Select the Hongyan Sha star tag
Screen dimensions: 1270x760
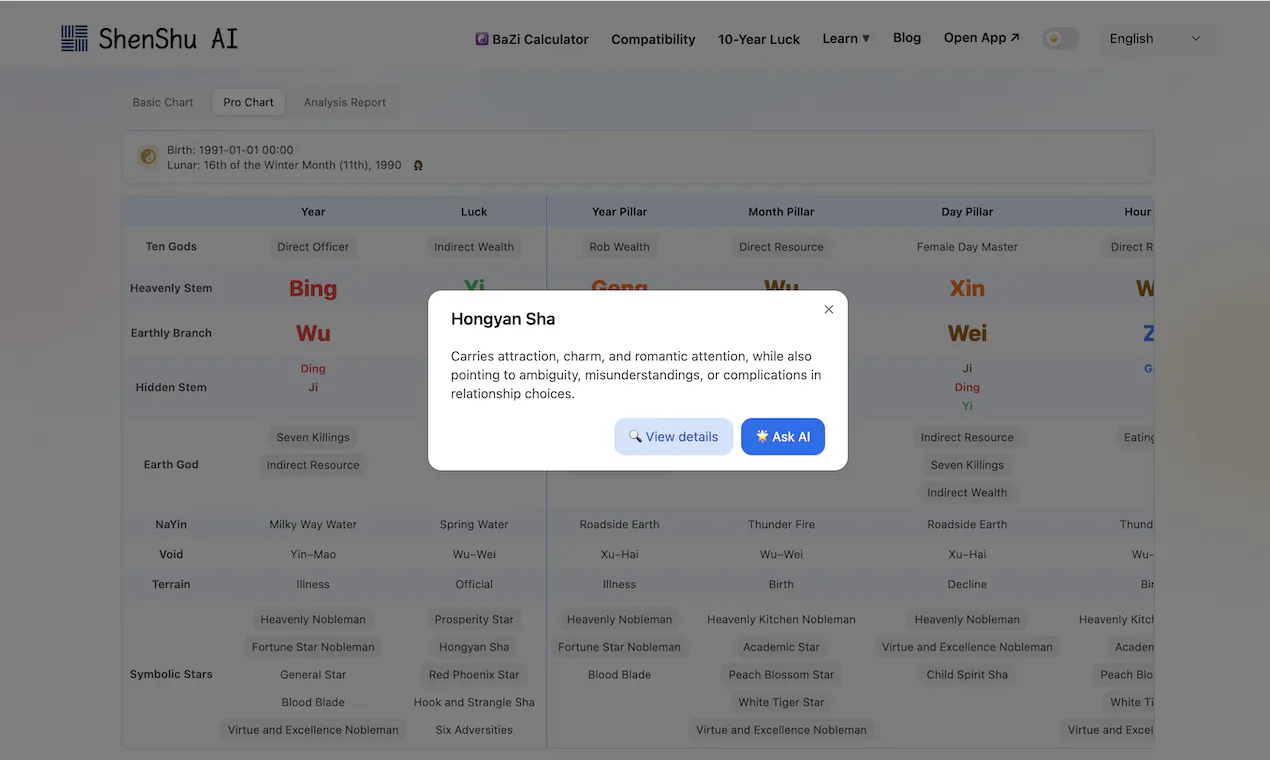click(x=474, y=647)
